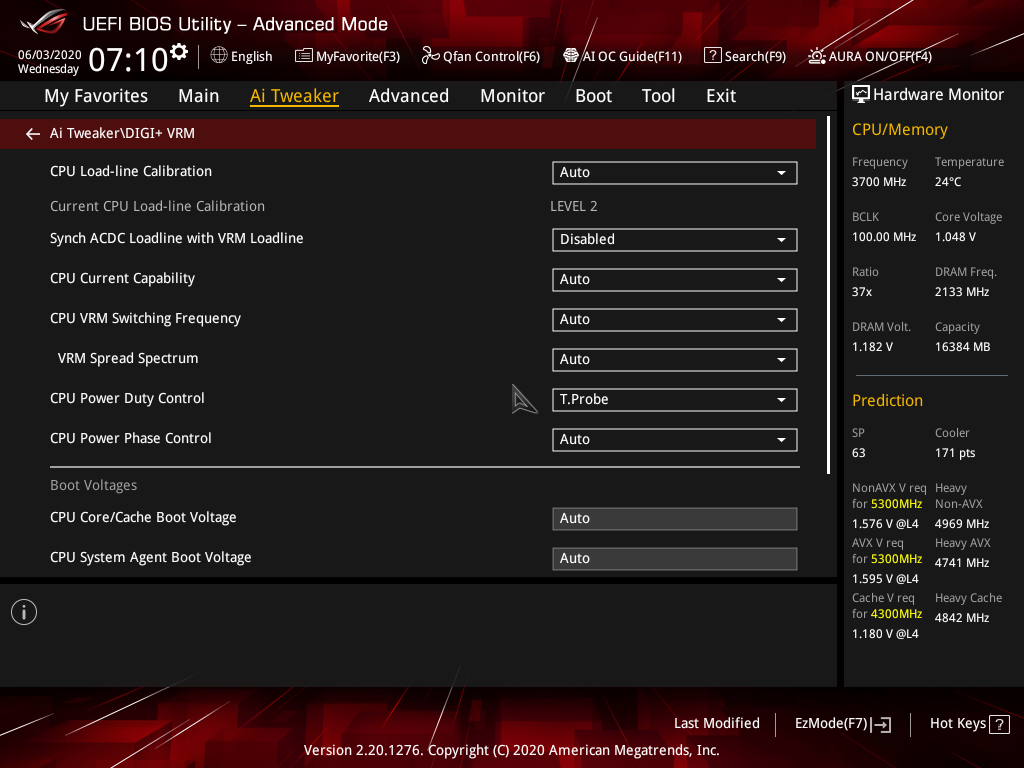Viewport: 1024px width, 768px height.
Task: Click the CPU Current Capability selector
Action: [674, 279]
